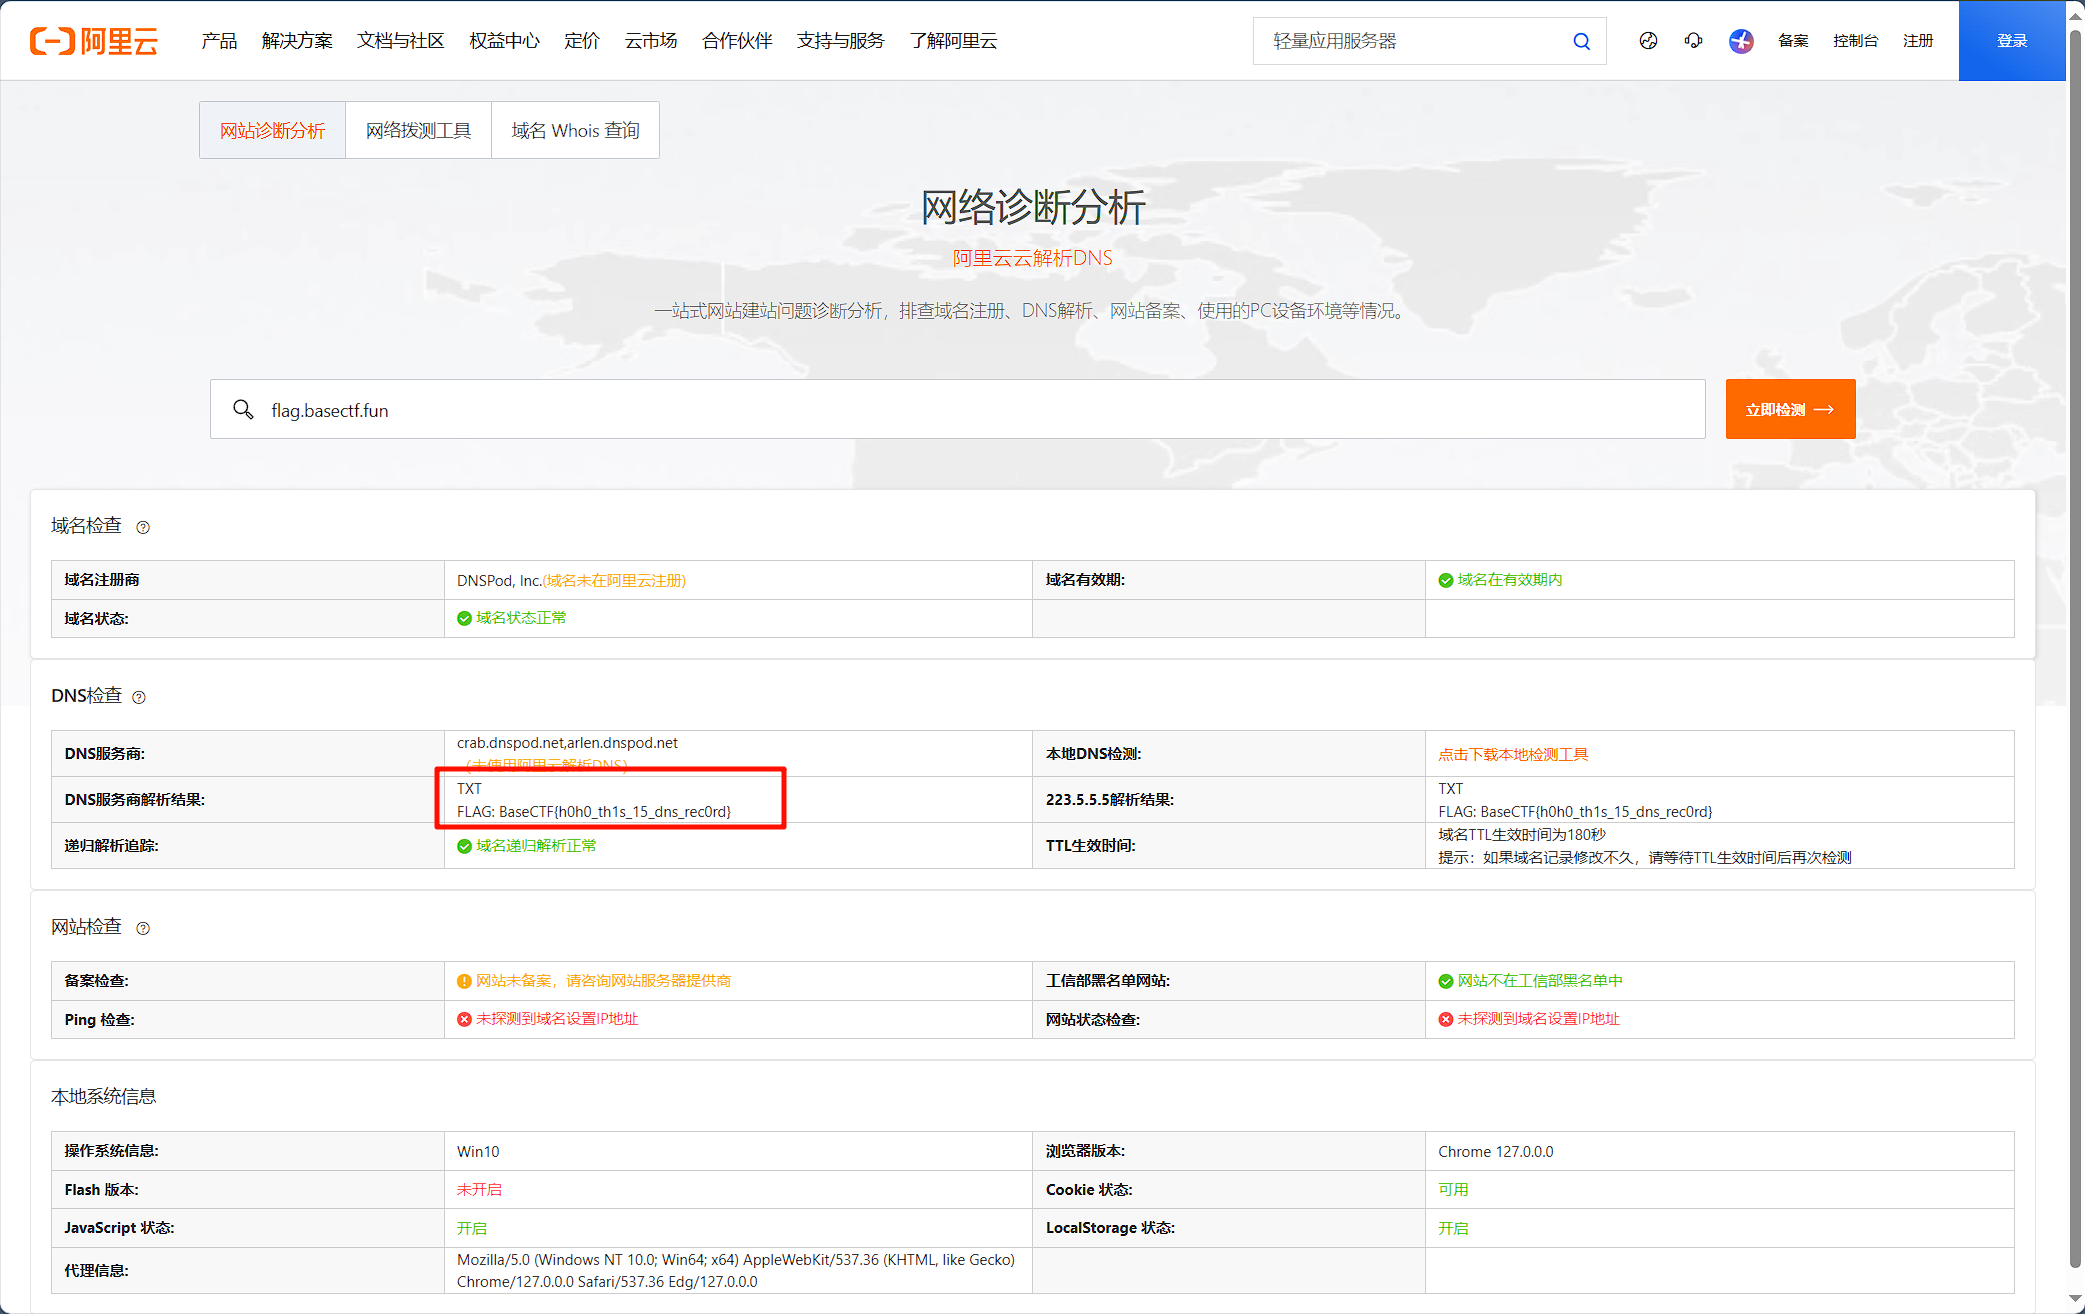Click the help icon next to 域名检查
Image resolution: width=2085 pixels, height=1314 pixels.
pyautogui.click(x=143, y=527)
